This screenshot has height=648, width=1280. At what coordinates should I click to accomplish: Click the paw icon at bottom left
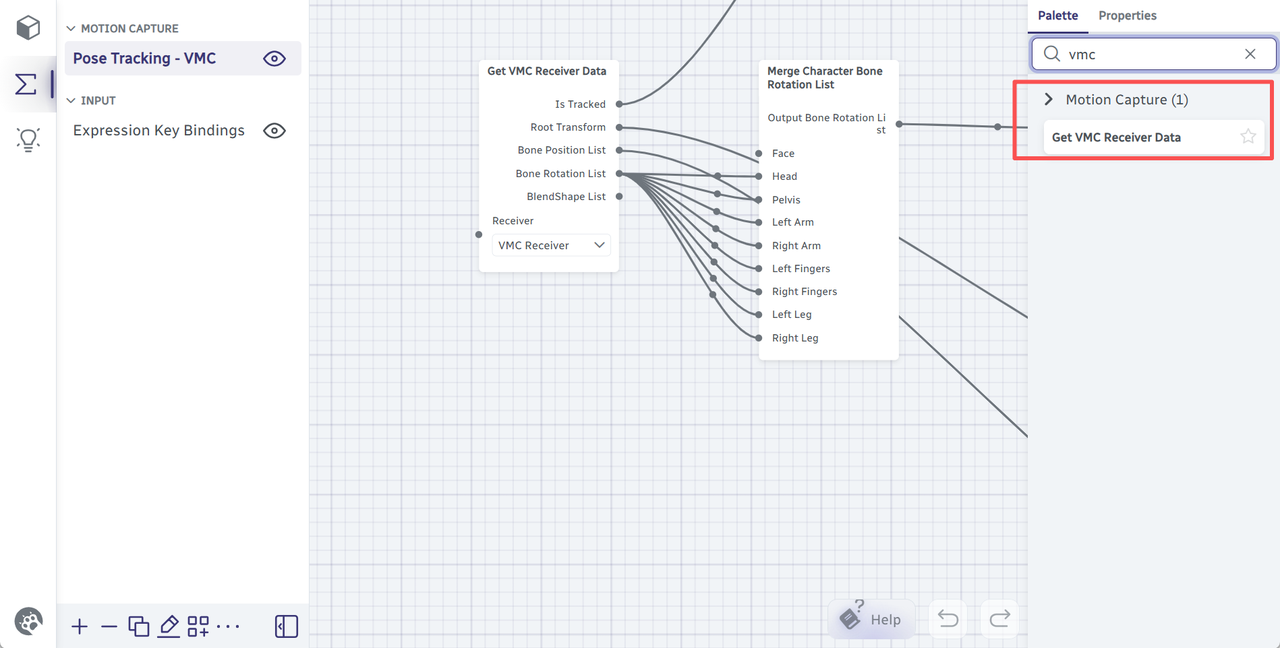point(29,622)
